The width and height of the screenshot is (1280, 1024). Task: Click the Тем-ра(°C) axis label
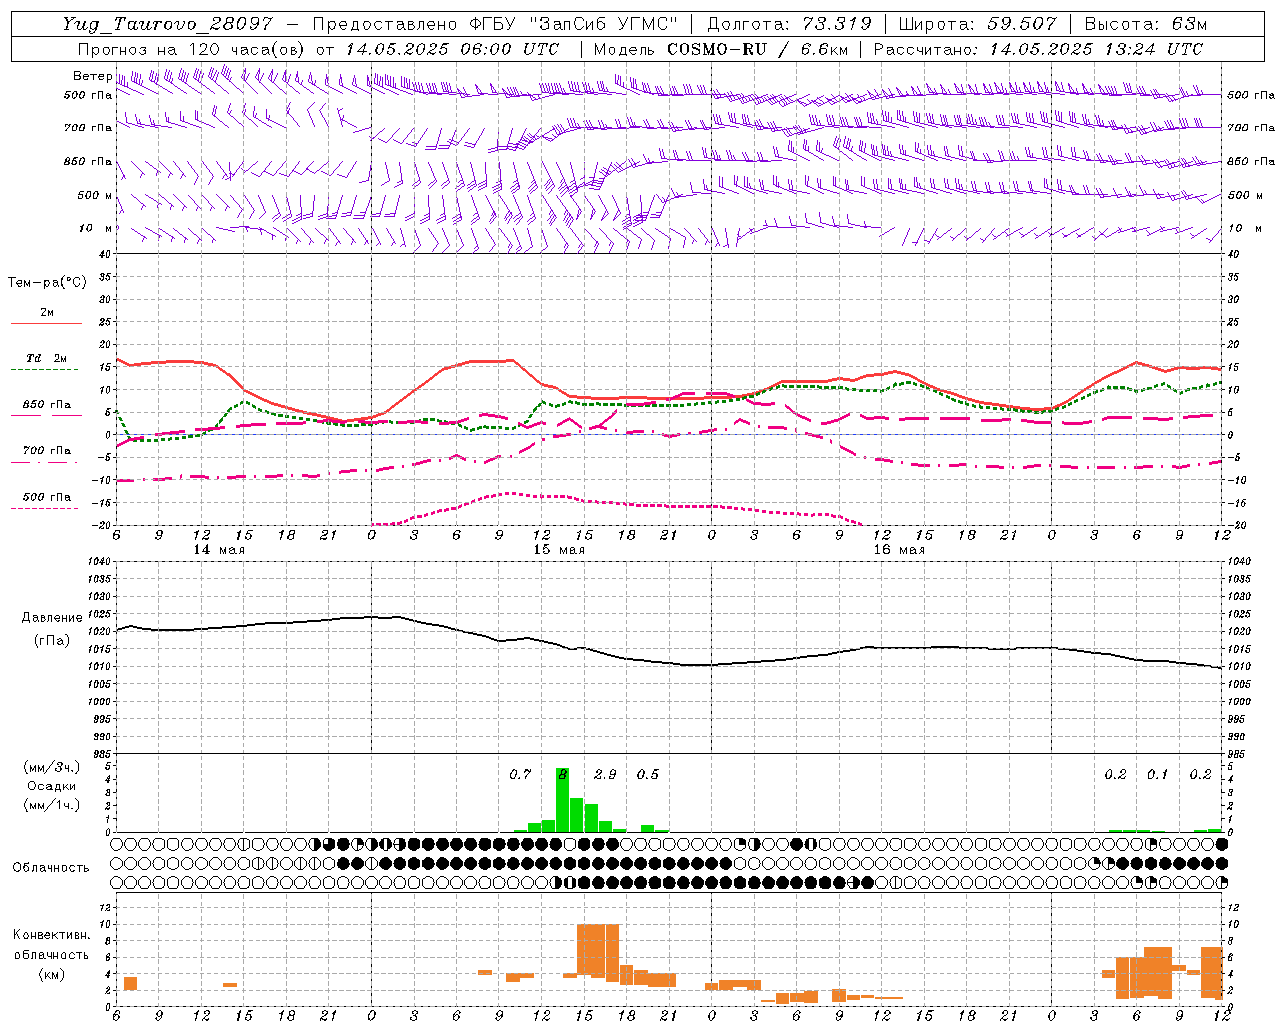point(47,282)
